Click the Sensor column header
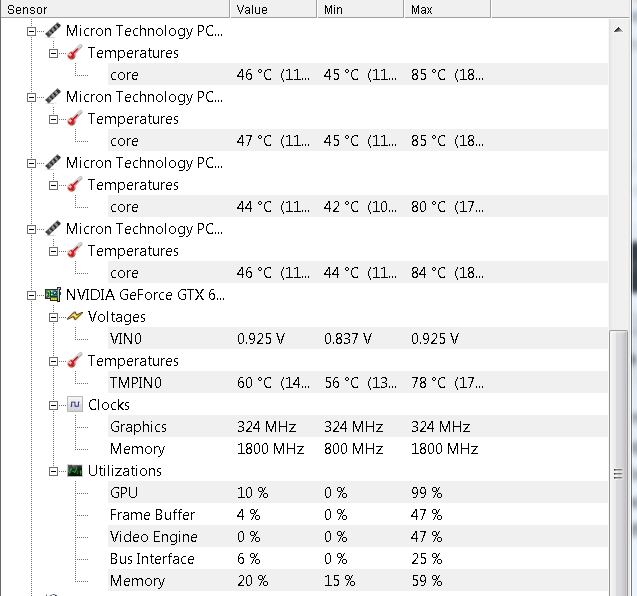This screenshot has width=637, height=596. coord(115,9)
